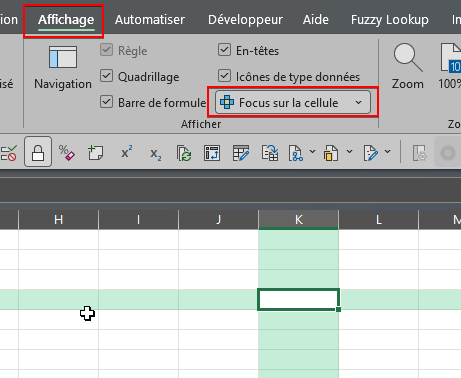The height and width of the screenshot is (378, 461).
Task: Toggle the padlock cell lock icon
Action: click(38, 152)
